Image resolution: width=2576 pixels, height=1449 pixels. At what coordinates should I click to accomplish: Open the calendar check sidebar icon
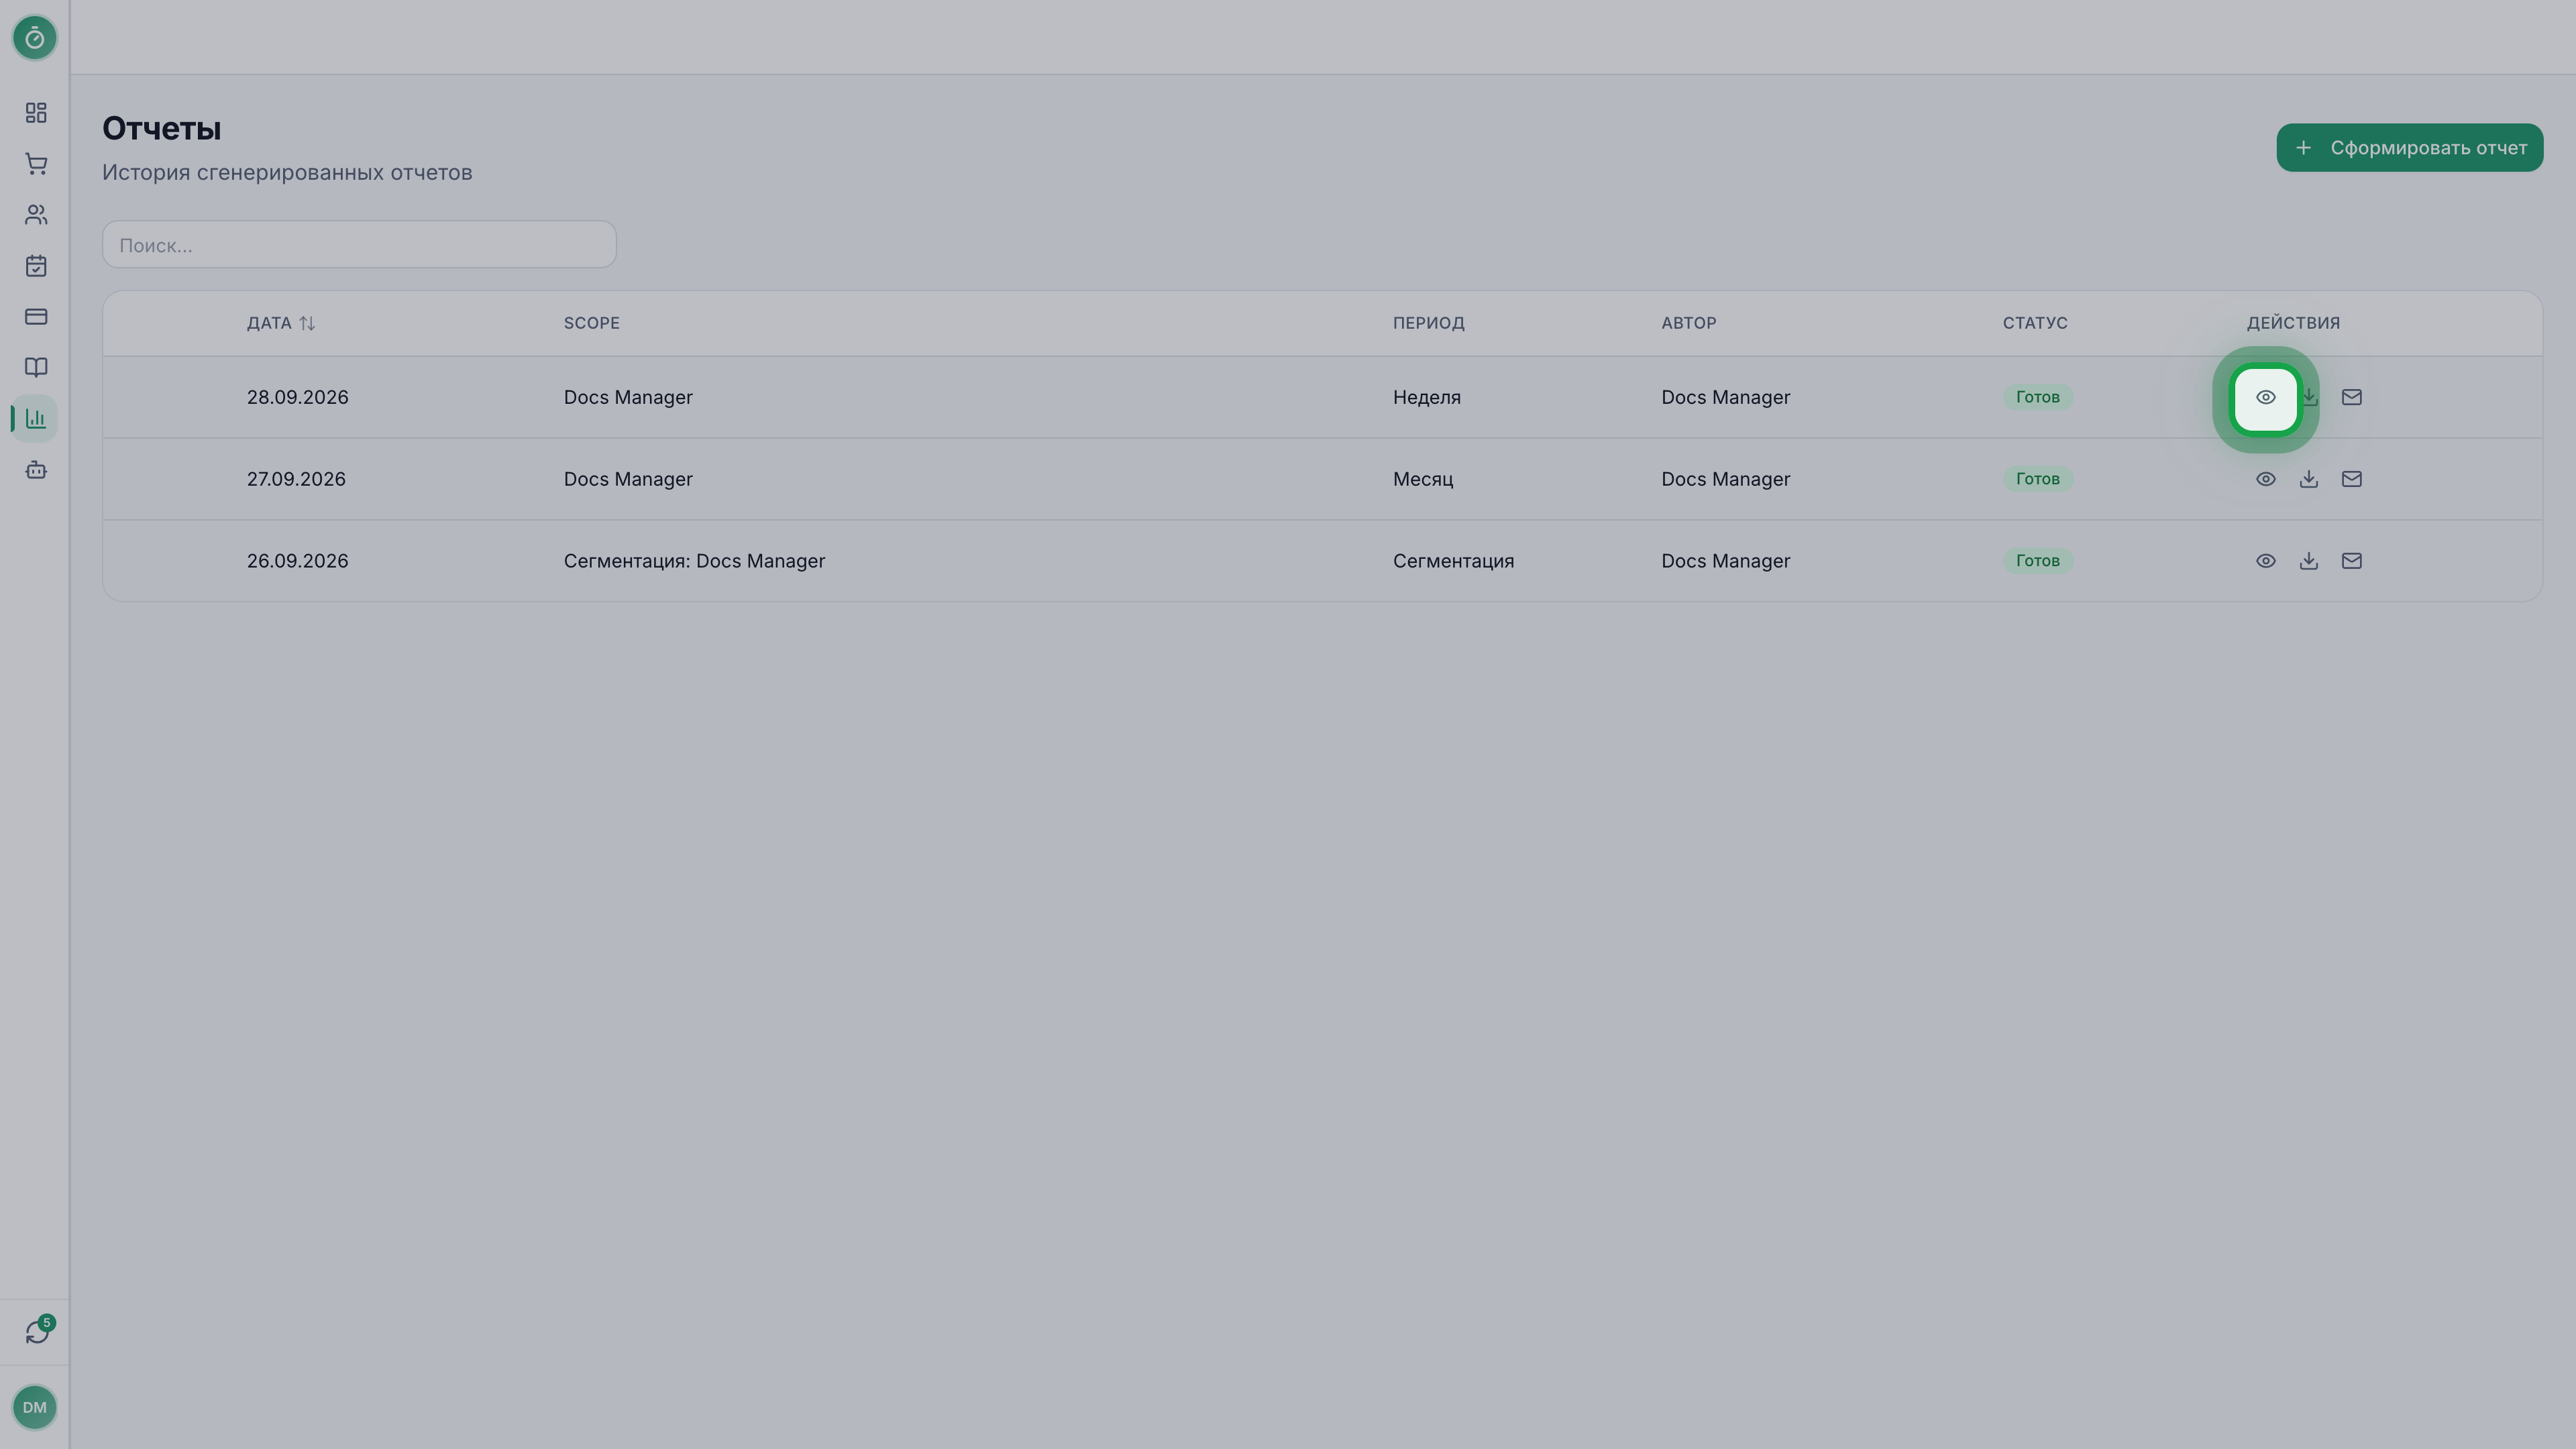click(x=36, y=266)
